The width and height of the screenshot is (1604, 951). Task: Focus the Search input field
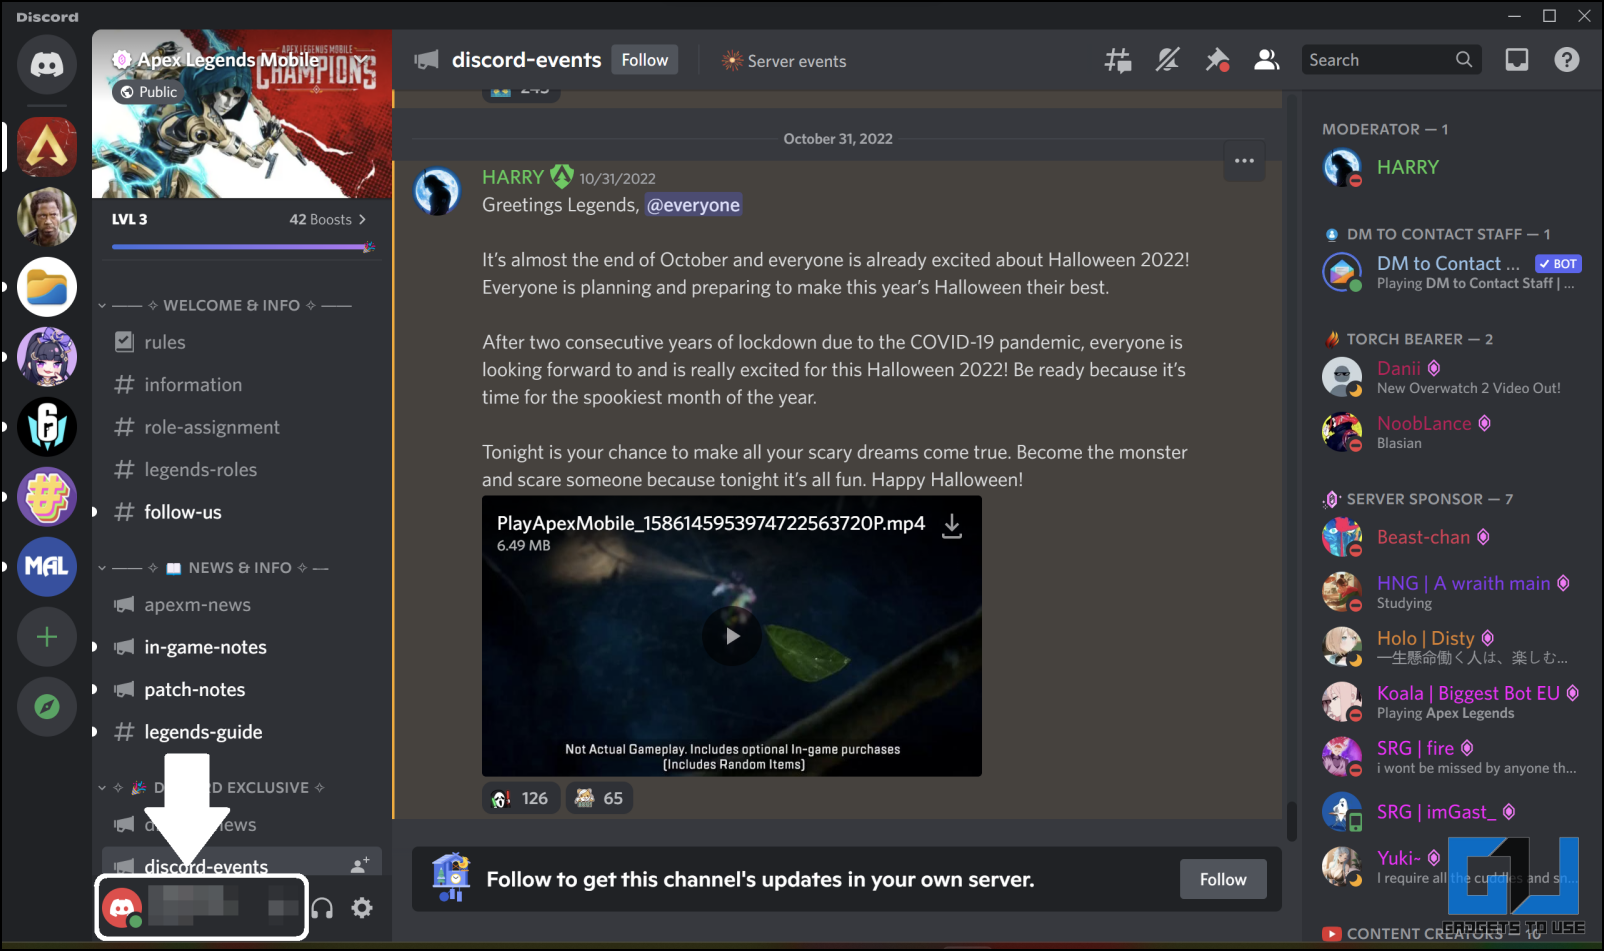pos(1391,60)
